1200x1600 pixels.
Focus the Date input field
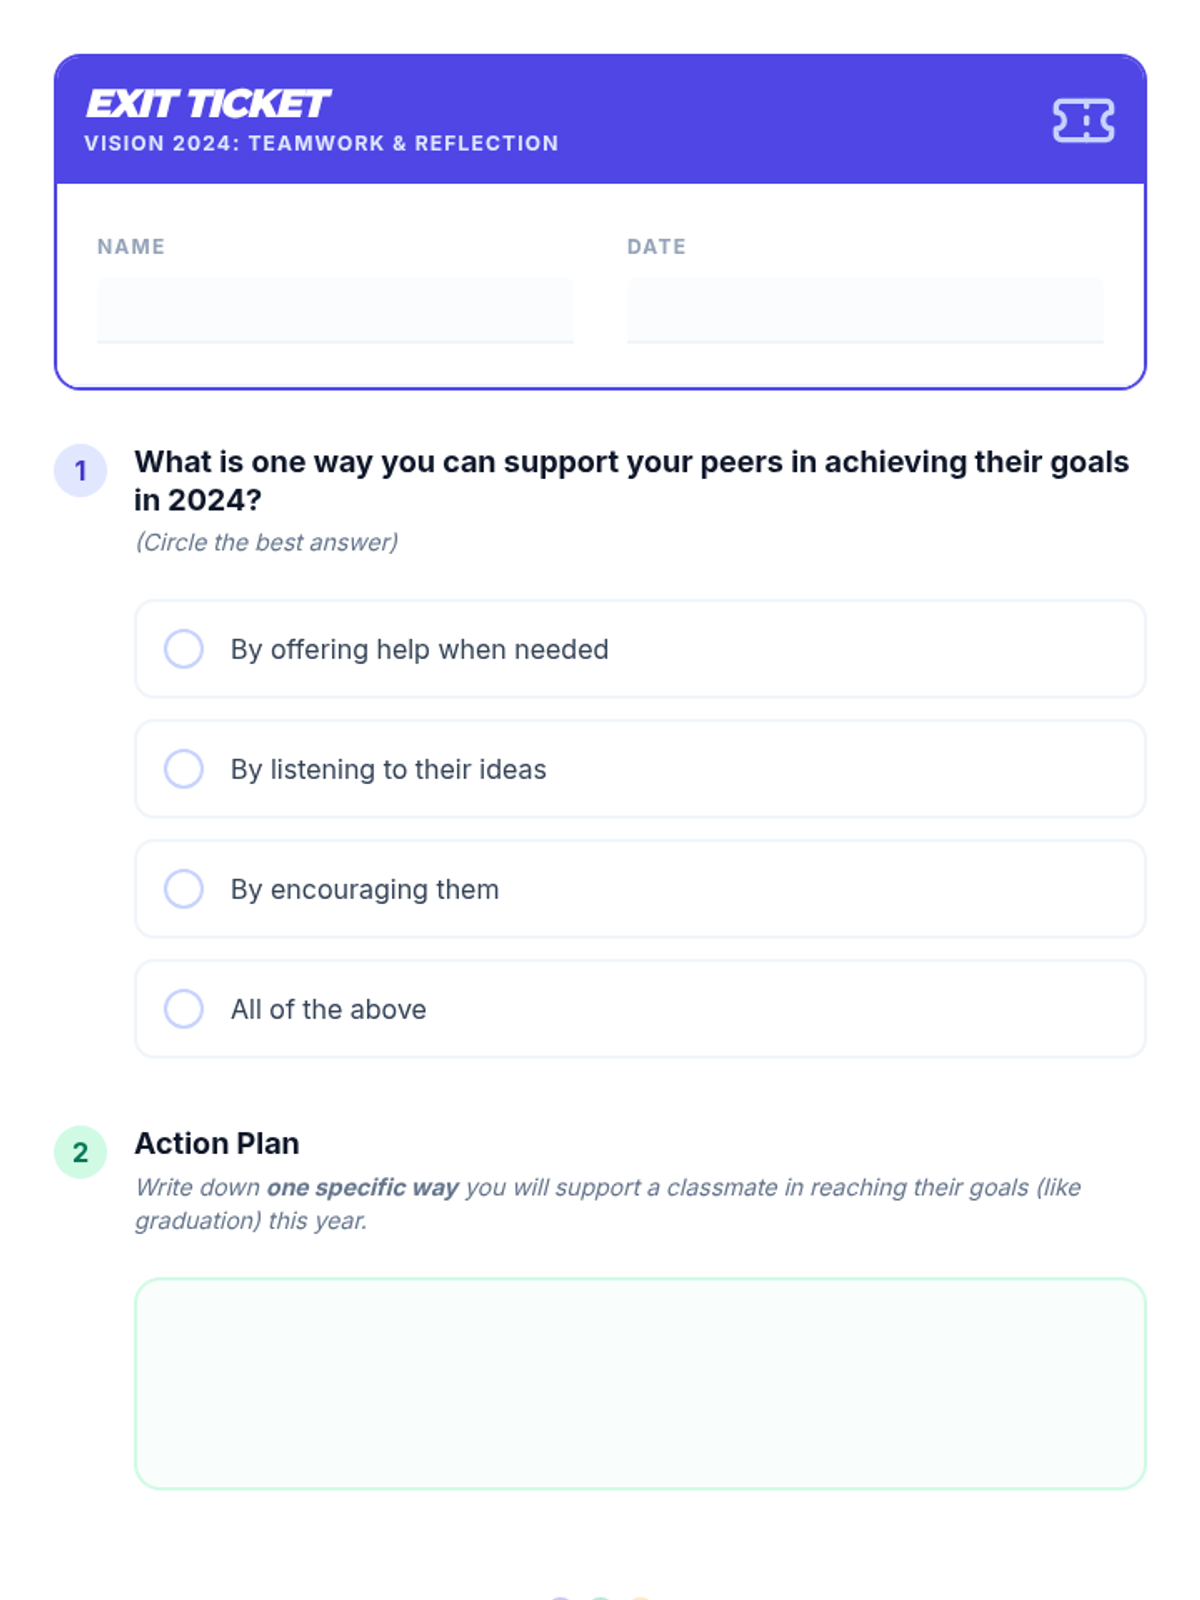coord(865,310)
